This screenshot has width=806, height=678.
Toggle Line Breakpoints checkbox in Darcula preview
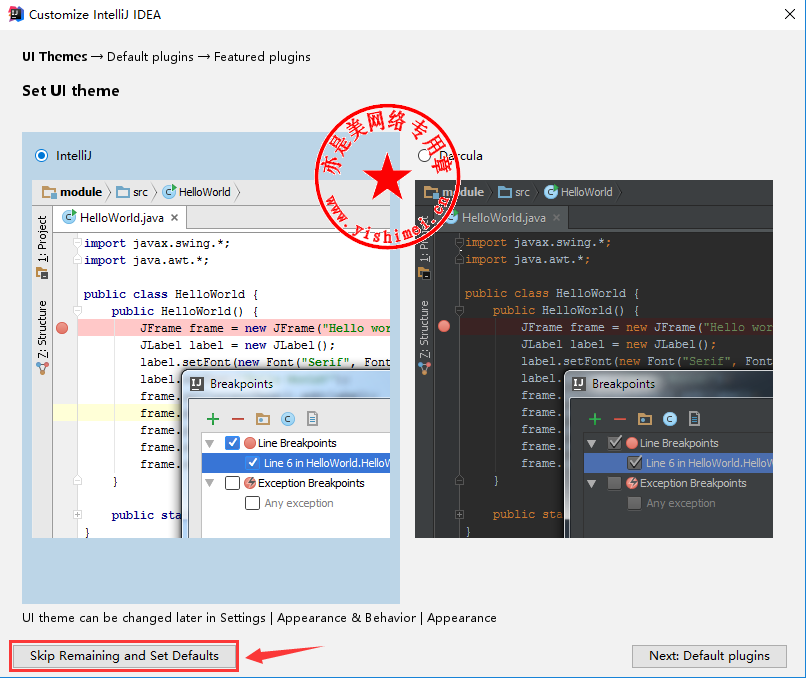click(614, 443)
